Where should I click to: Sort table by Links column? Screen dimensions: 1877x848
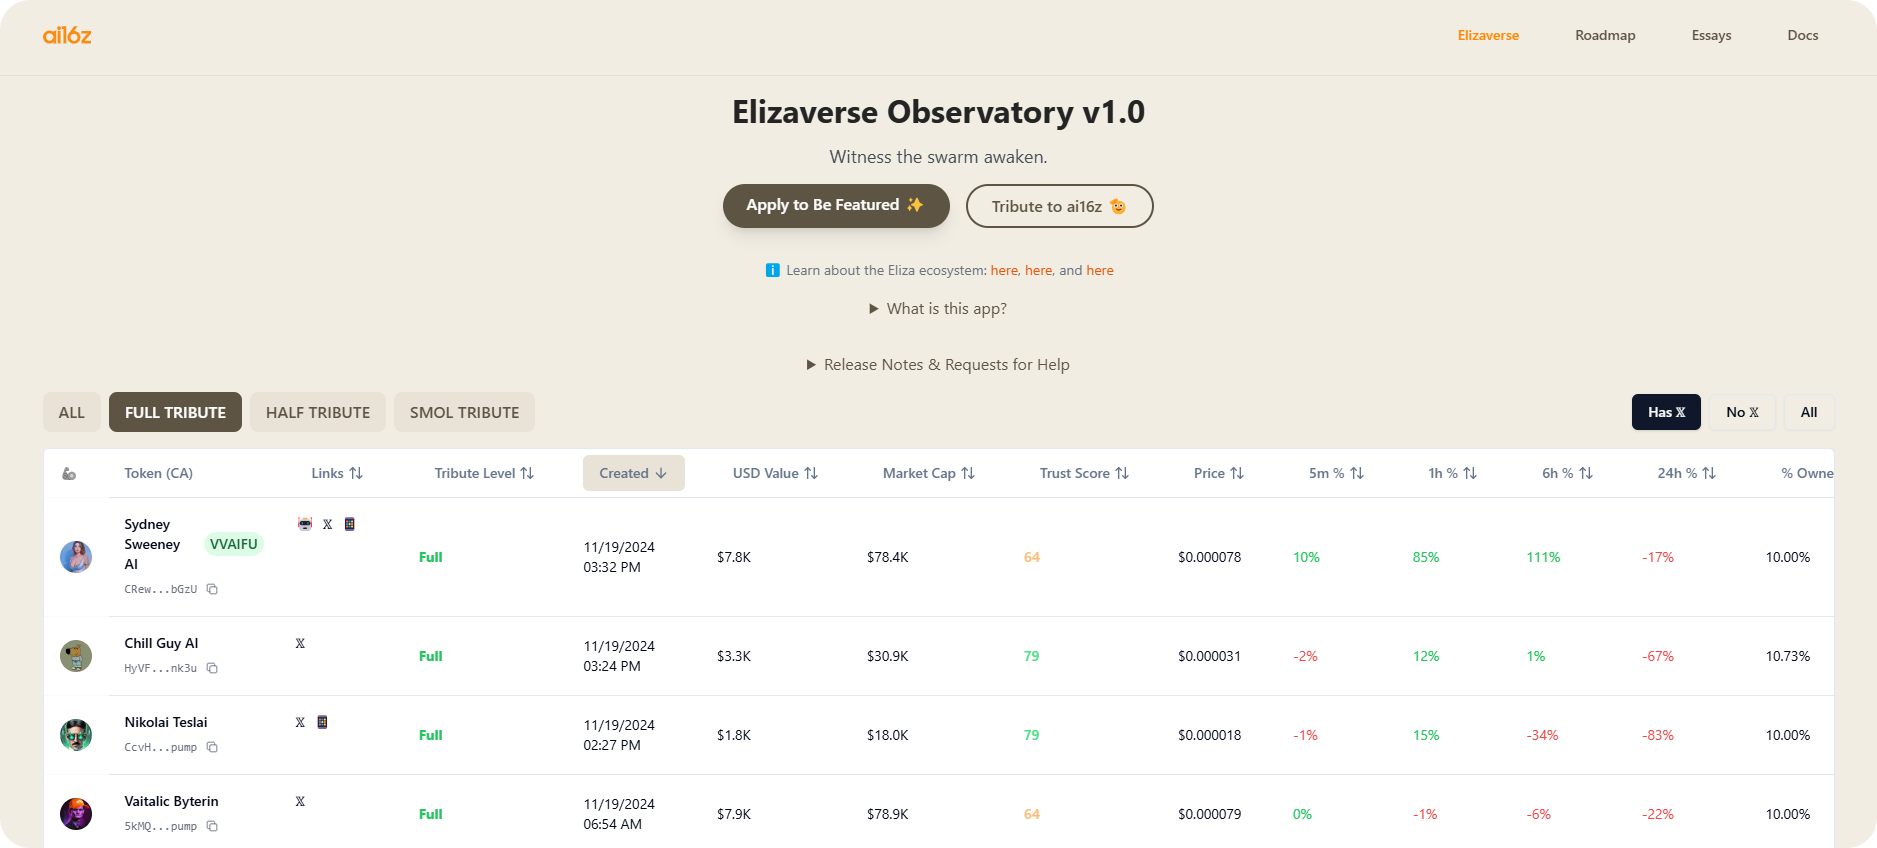[337, 473]
